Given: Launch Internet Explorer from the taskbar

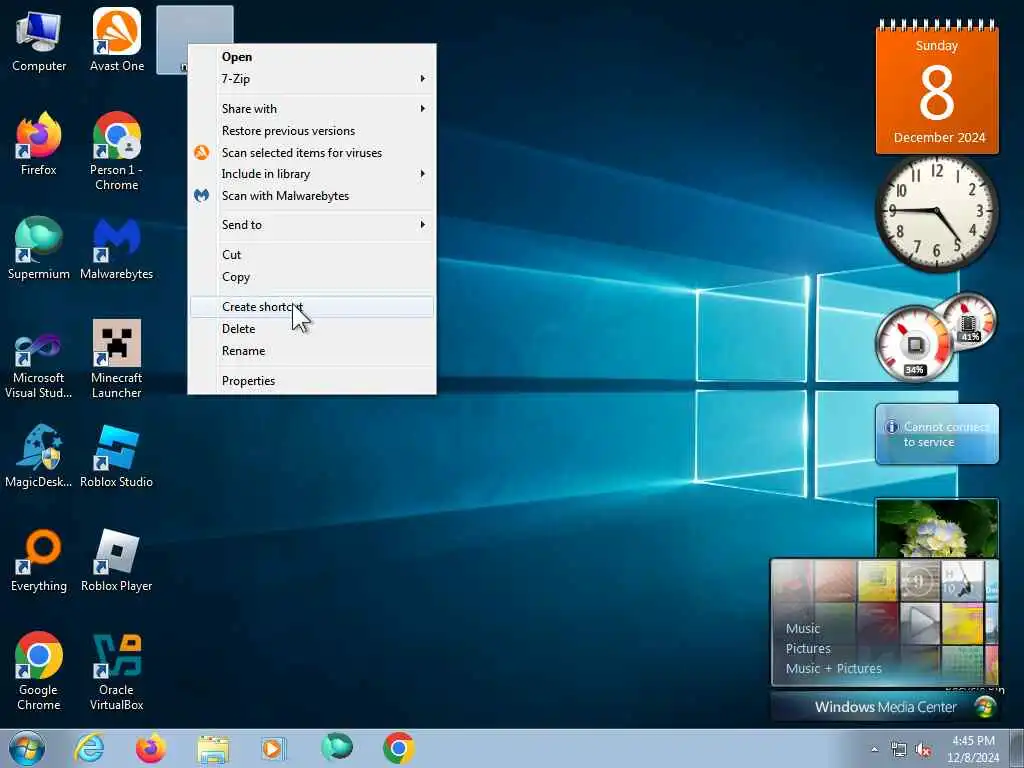Looking at the screenshot, I should click(x=89, y=748).
